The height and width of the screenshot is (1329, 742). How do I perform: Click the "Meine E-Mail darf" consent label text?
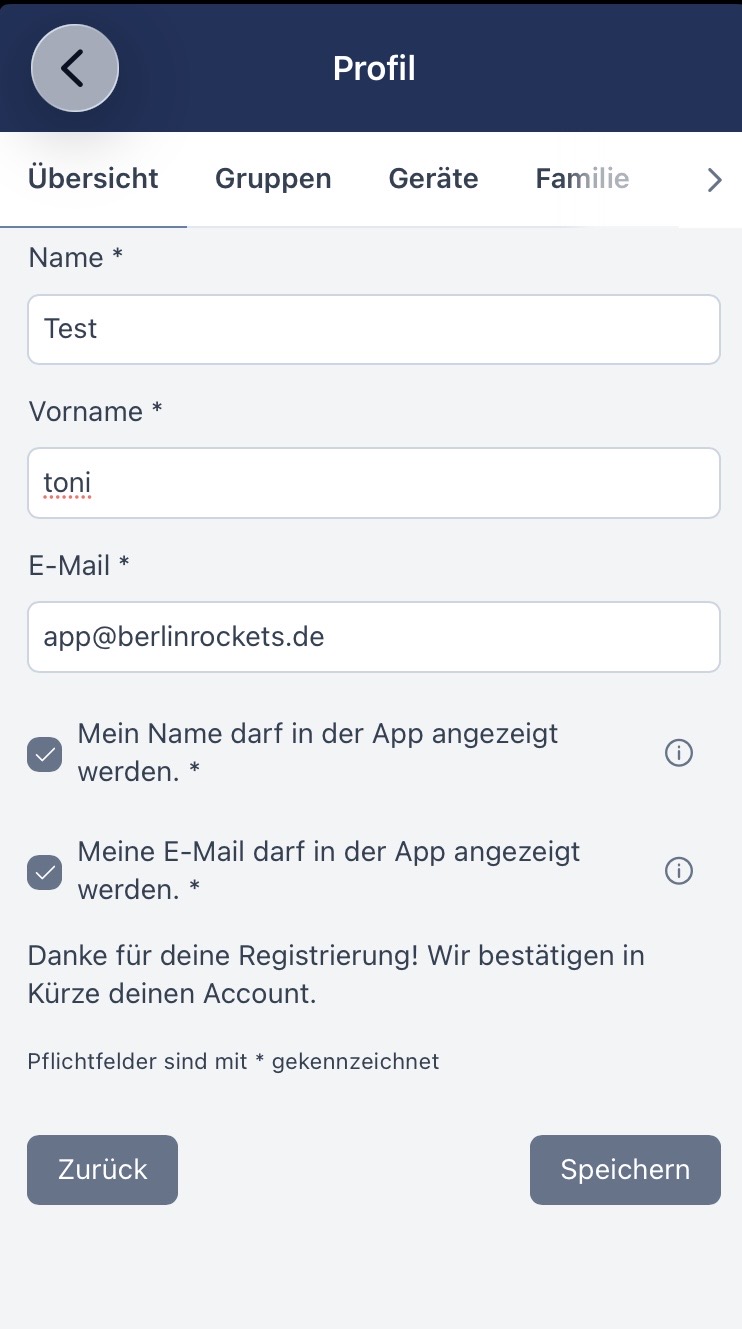tap(329, 870)
